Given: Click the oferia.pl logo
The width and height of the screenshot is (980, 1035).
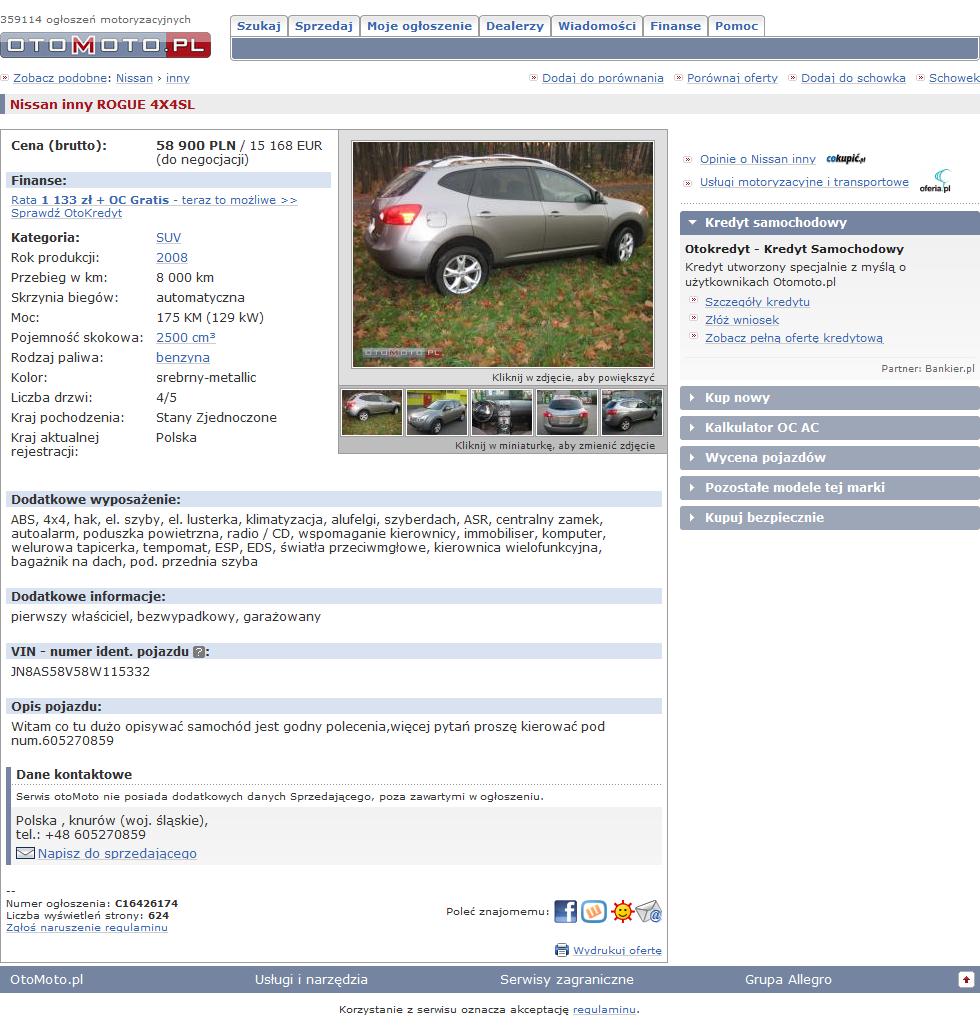Looking at the screenshot, I should point(935,181).
